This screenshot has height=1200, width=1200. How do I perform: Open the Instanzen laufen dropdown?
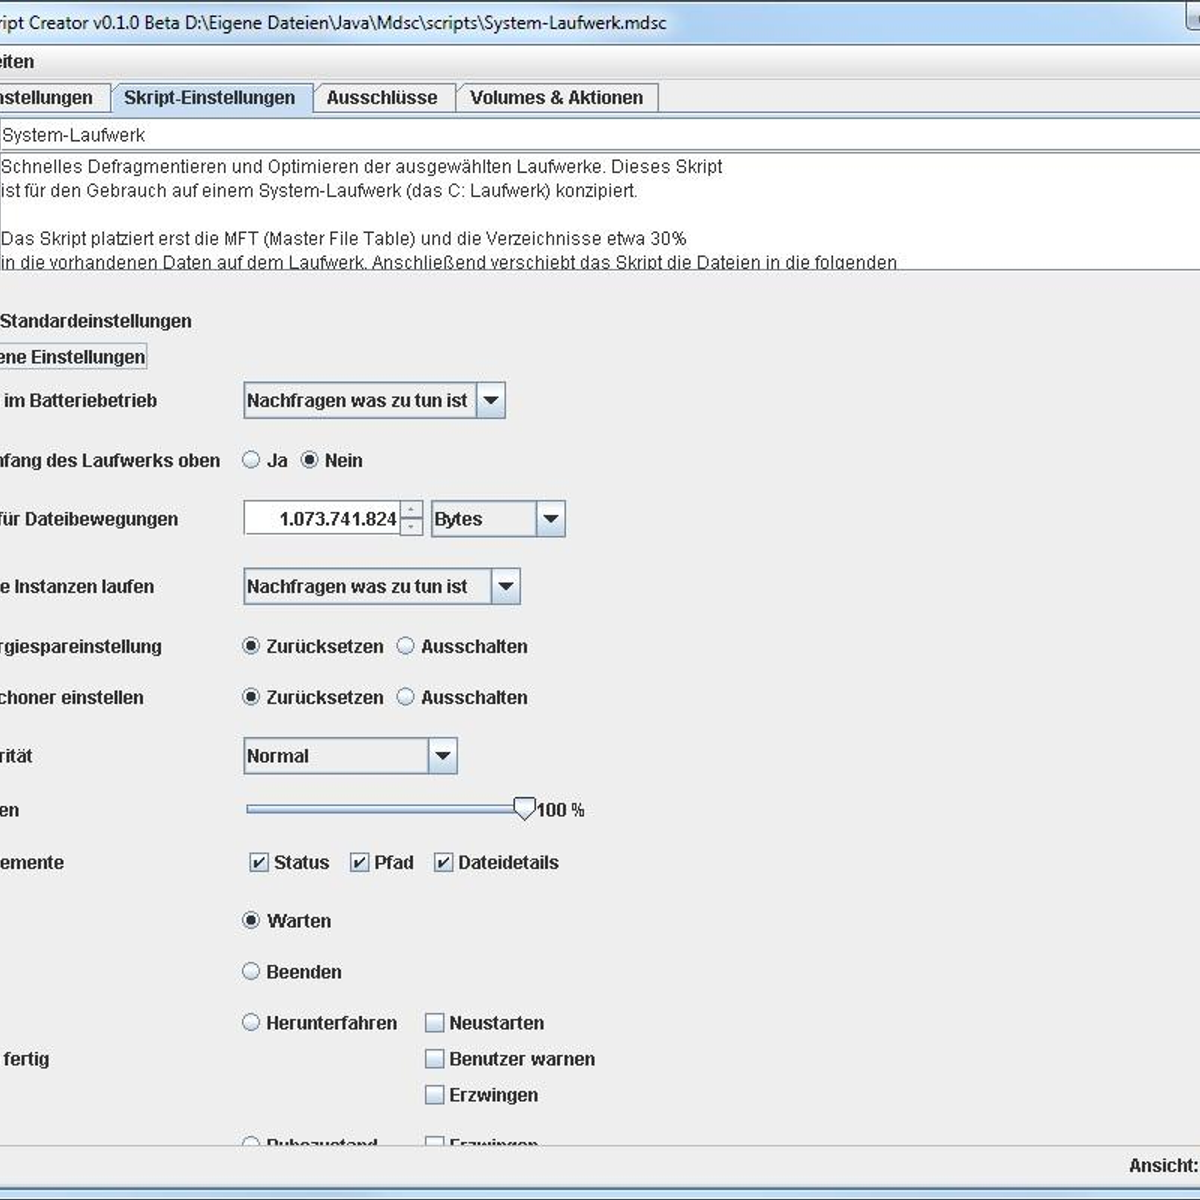505,587
